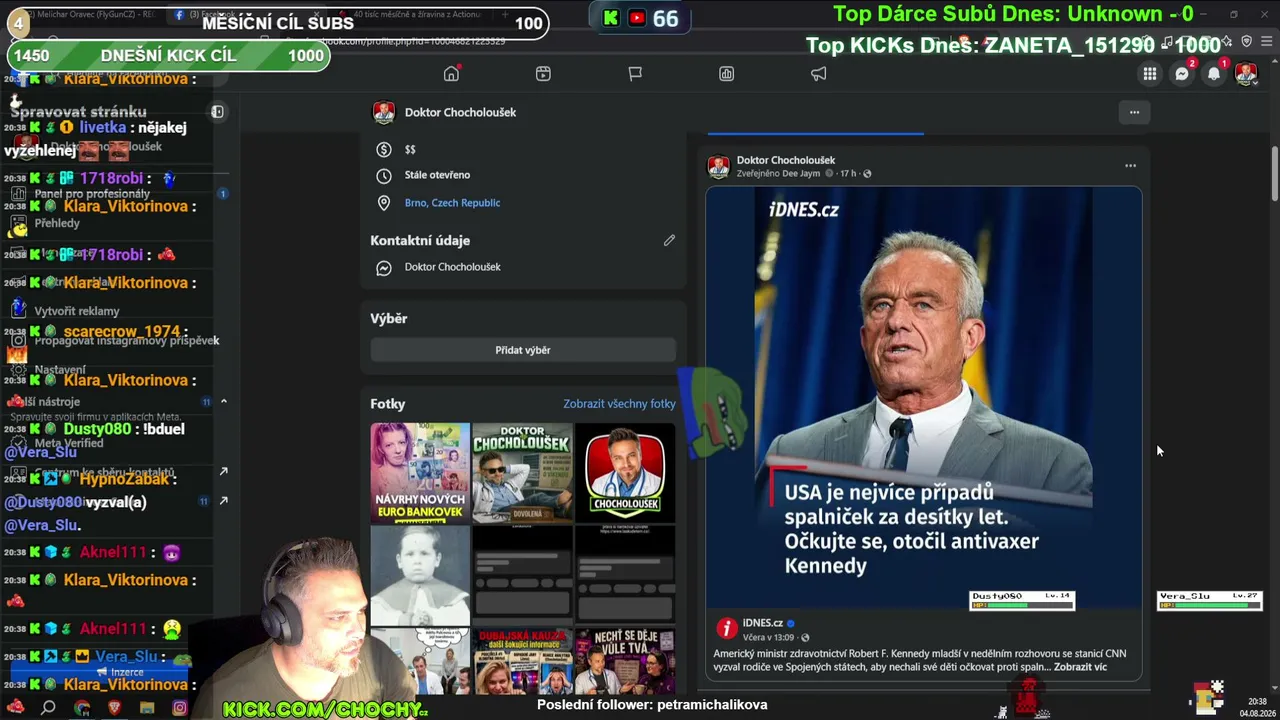Open the iDNES.cz shared post source
Screen dimensions: 1280x720
(762, 623)
